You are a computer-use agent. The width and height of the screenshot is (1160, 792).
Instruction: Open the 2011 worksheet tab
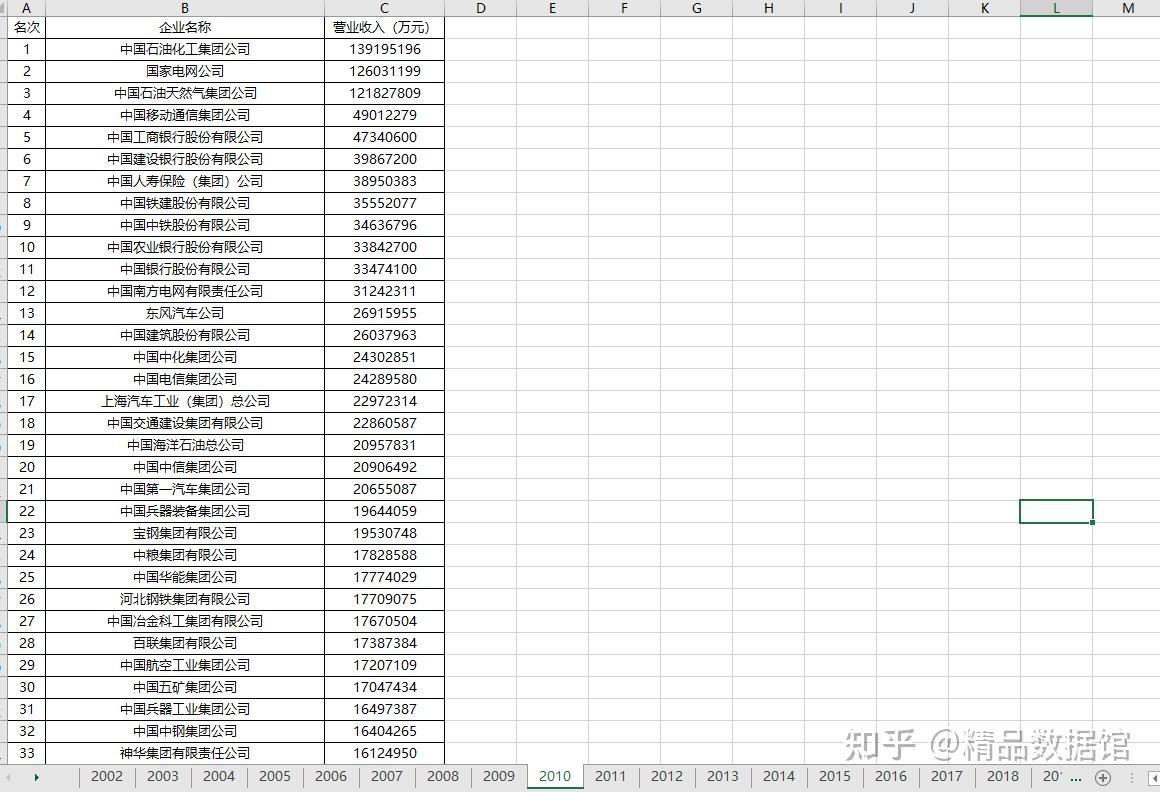[x=610, y=776]
